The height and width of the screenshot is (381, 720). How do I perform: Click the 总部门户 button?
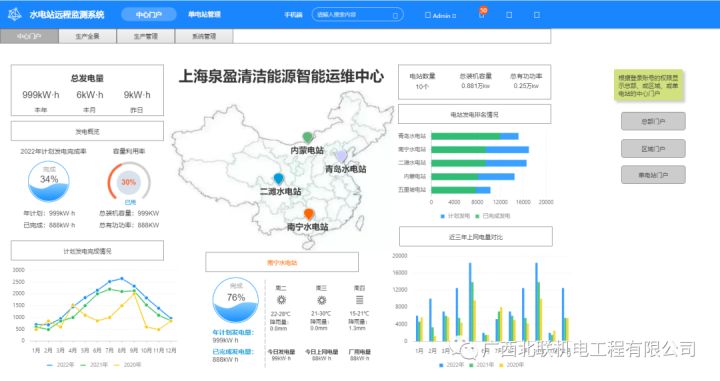[653, 122]
